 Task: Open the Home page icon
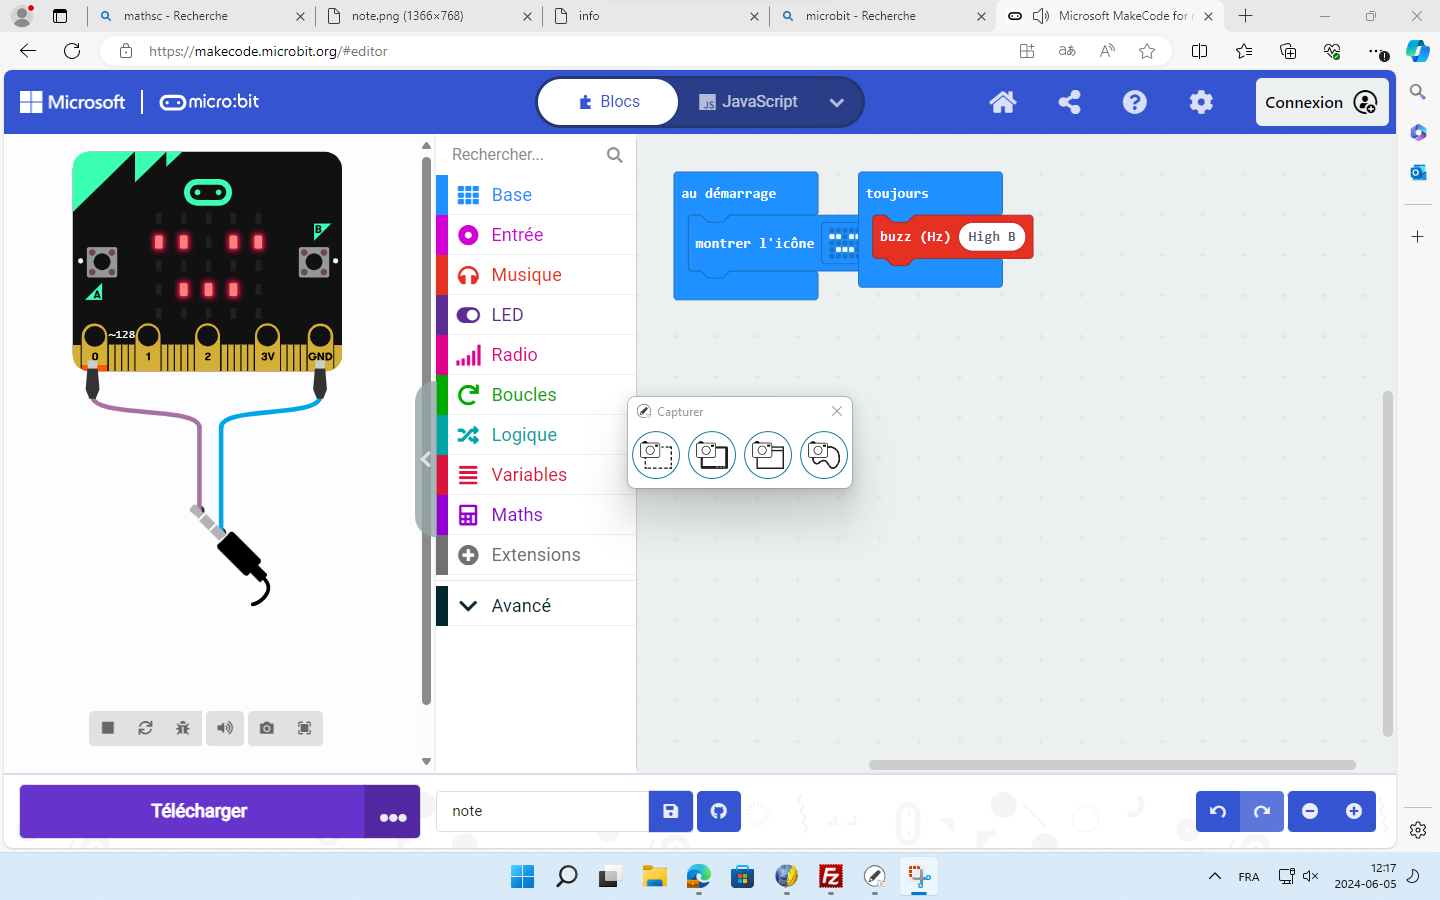(1003, 102)
